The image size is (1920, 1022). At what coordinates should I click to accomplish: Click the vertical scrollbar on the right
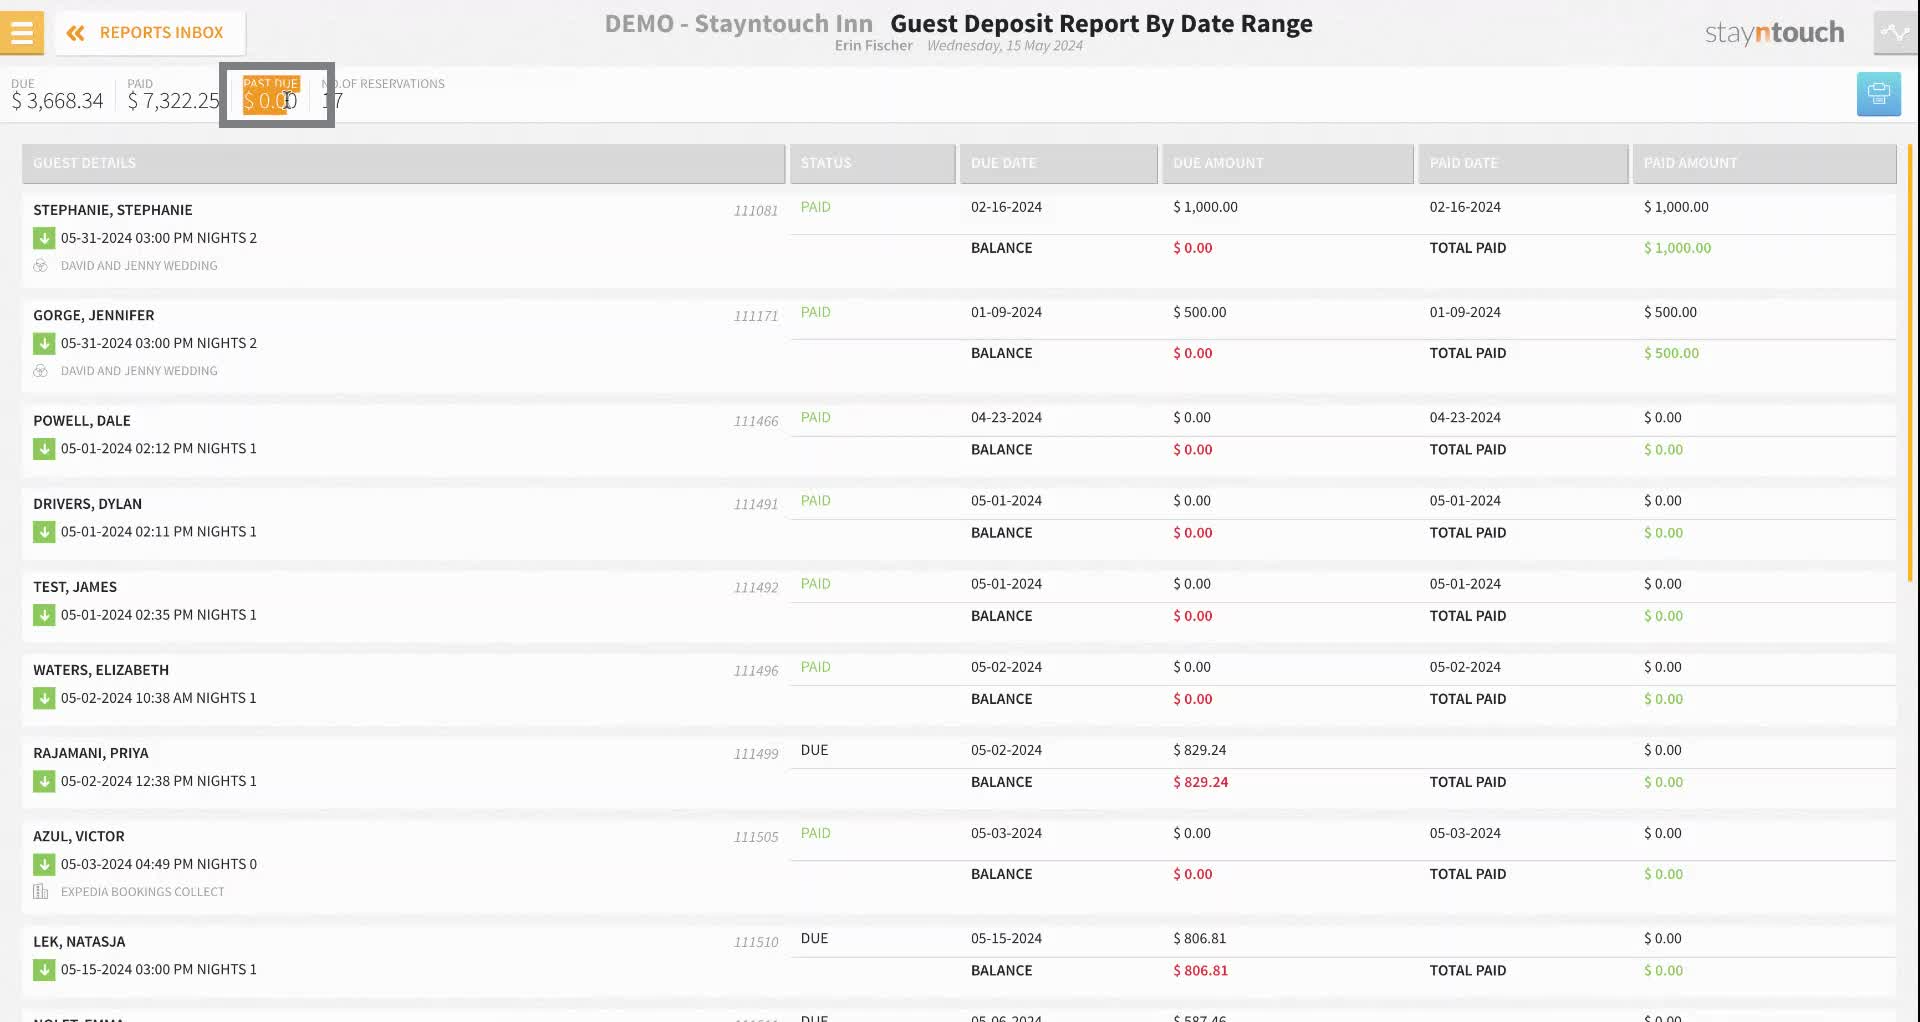(x=1910, y=363)
